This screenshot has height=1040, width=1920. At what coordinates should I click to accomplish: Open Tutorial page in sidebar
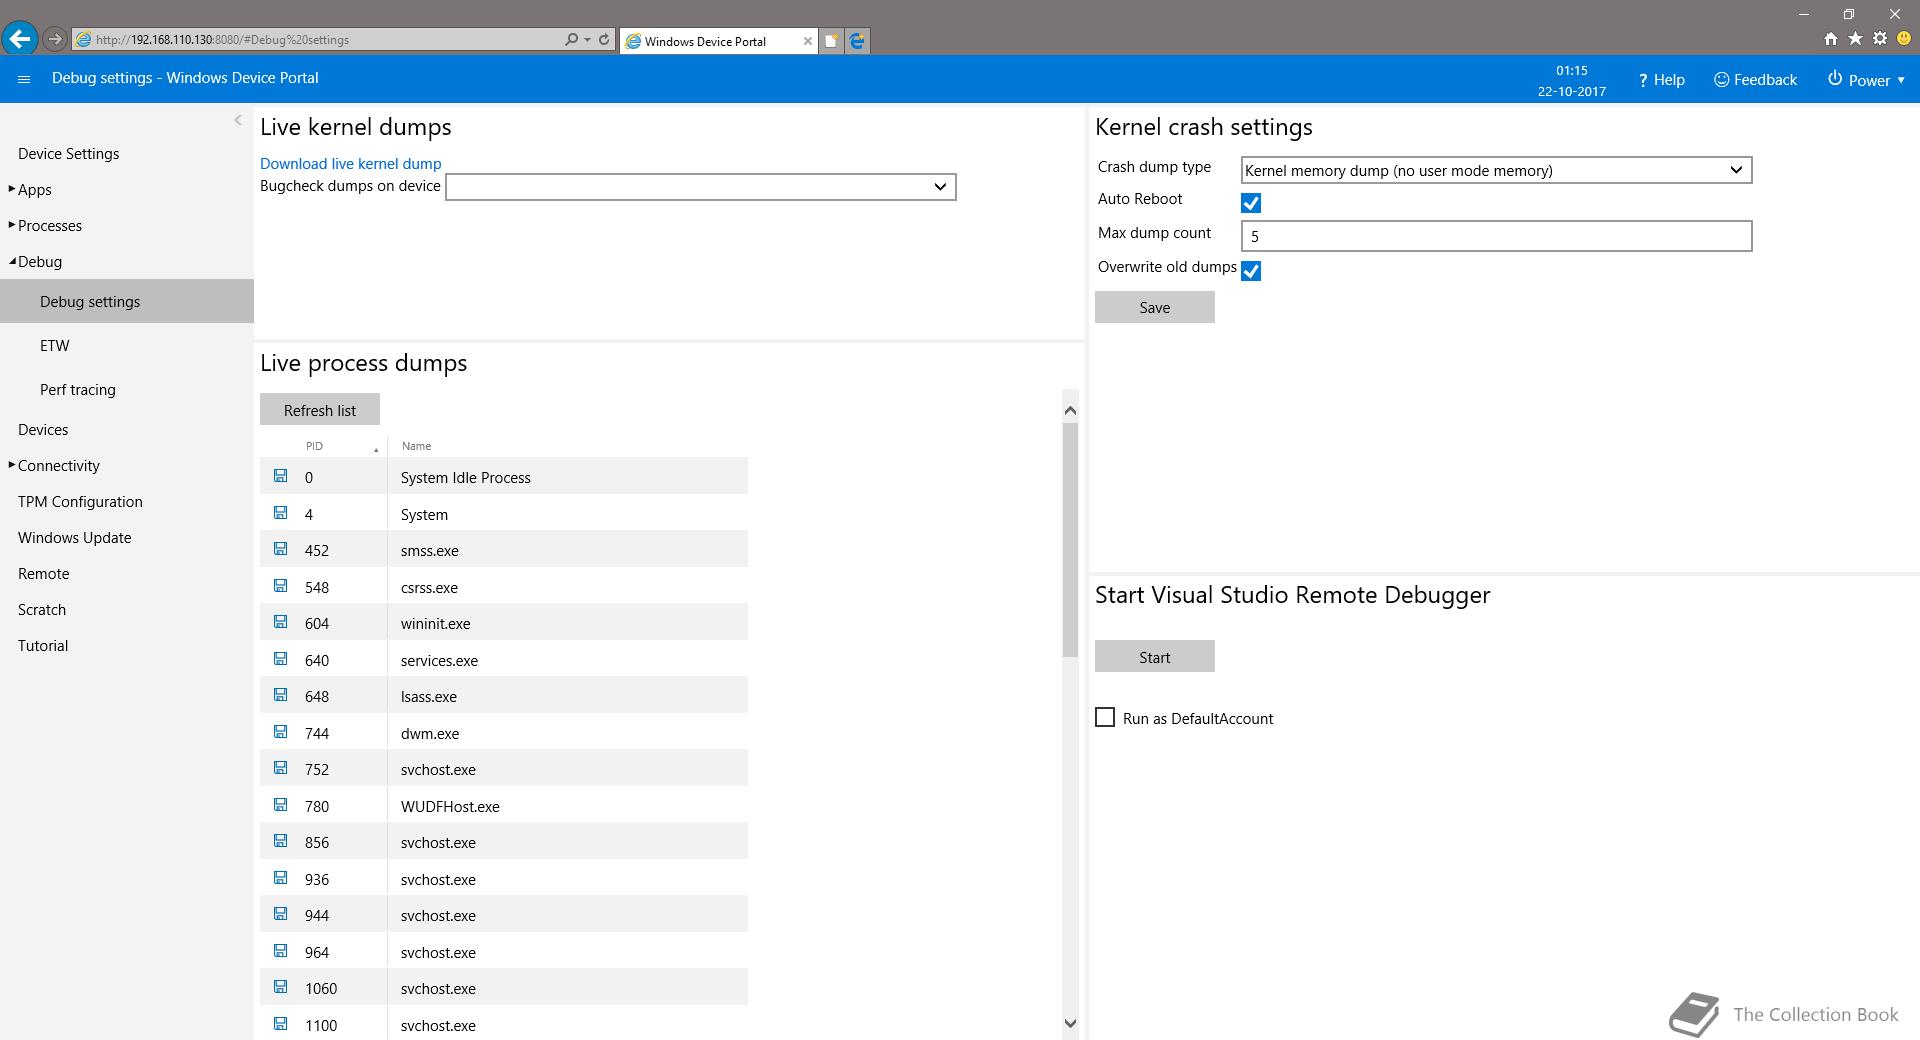[x=43, y=645]
